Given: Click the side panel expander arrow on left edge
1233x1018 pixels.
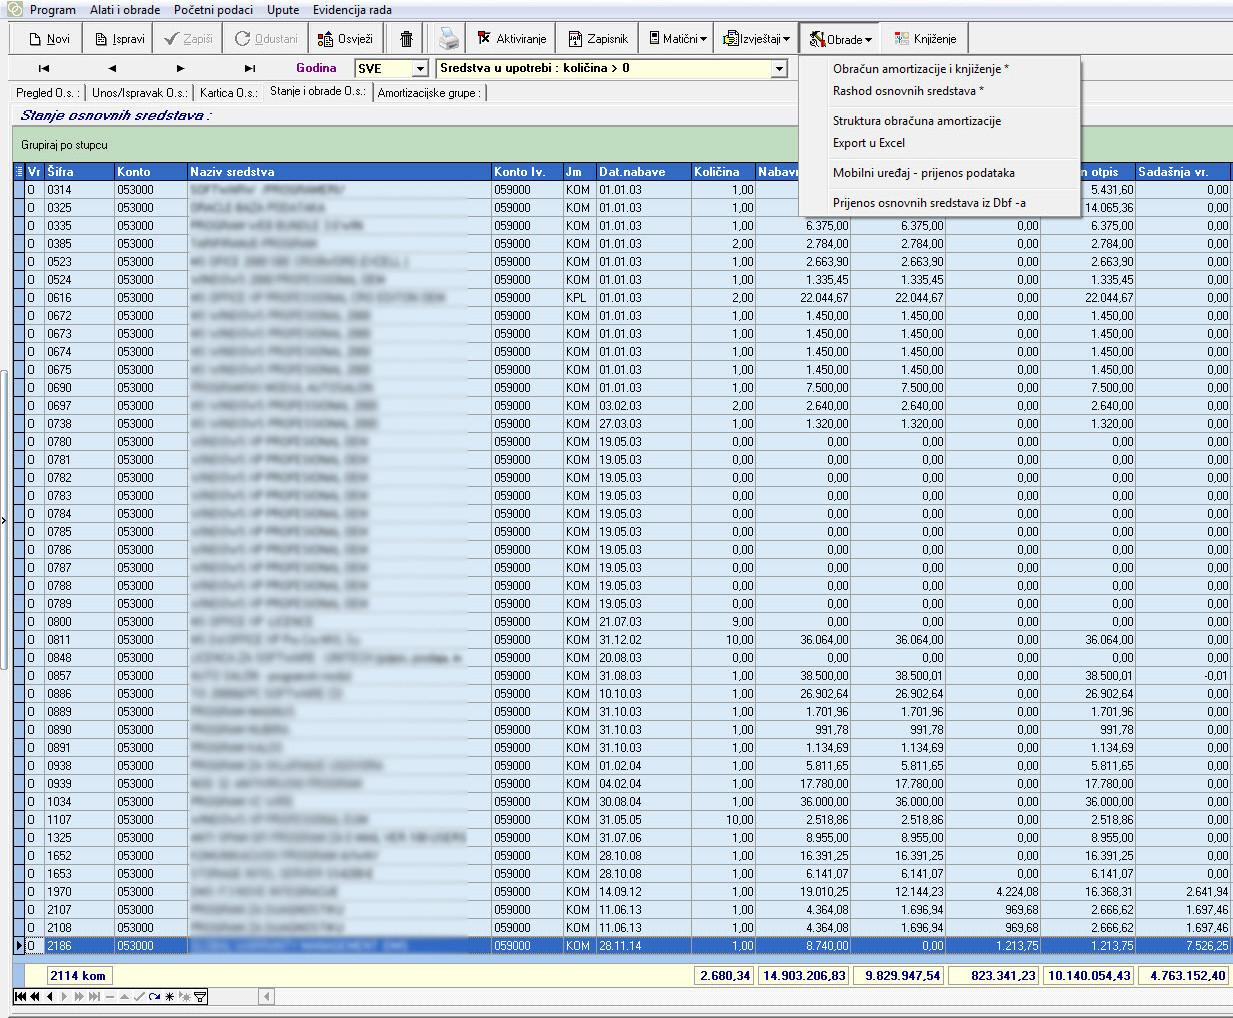Looking at the screenshot, I should click(4, 520).
